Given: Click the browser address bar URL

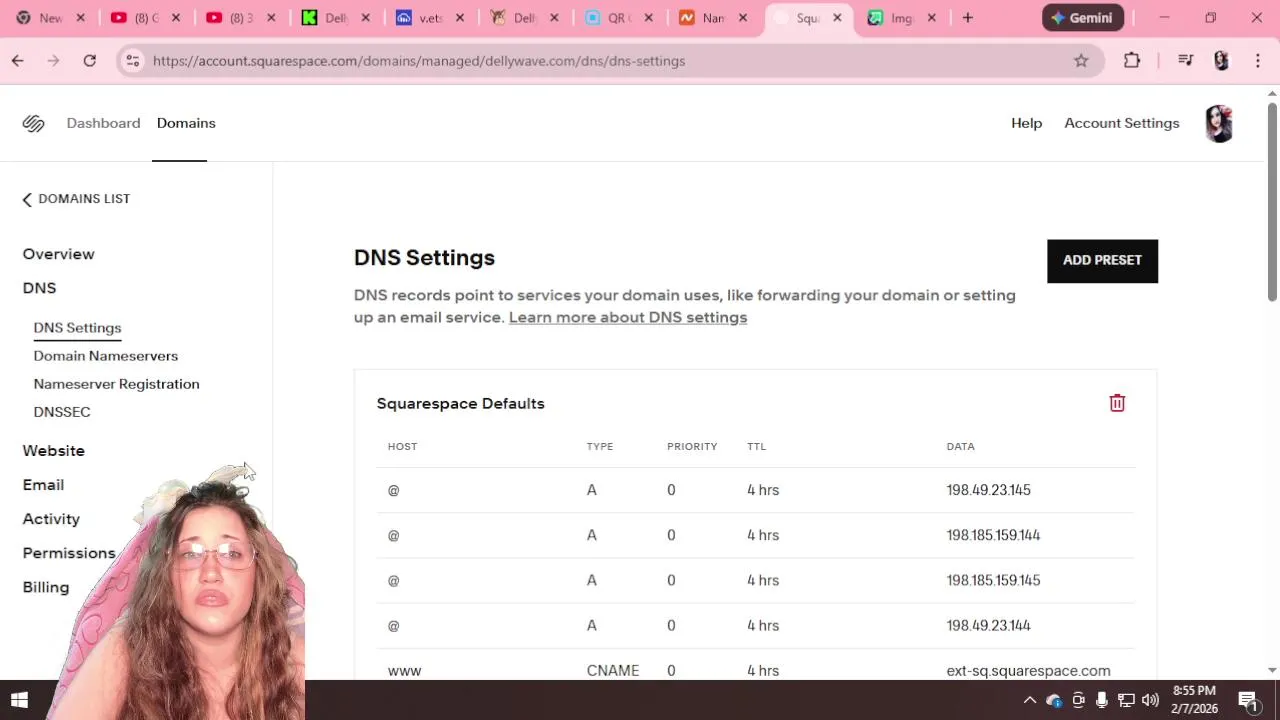Looking at the screenshot, I should point(419,61).
